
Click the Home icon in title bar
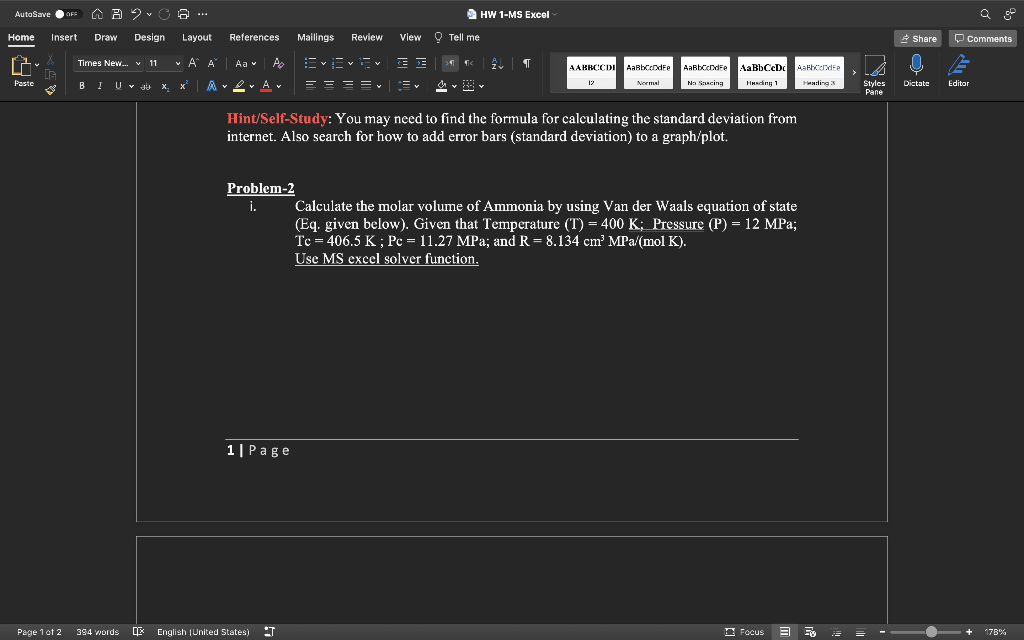click(x=97, y=14)
